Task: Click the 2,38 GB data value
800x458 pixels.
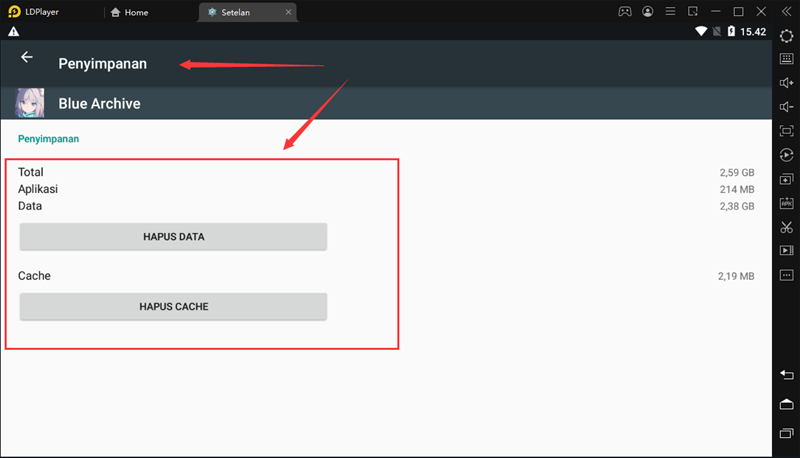Action: pos(737,206)
